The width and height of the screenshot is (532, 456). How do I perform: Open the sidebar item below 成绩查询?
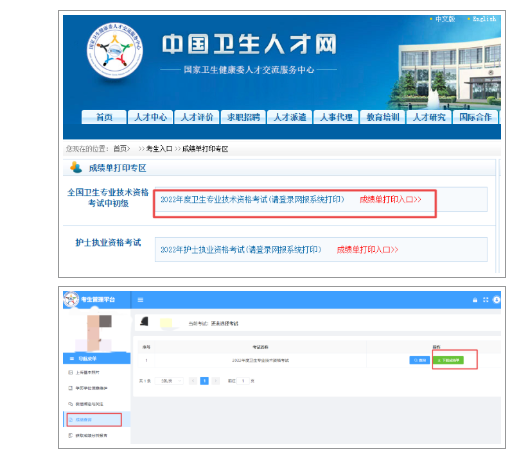click(x=97, y=435)
